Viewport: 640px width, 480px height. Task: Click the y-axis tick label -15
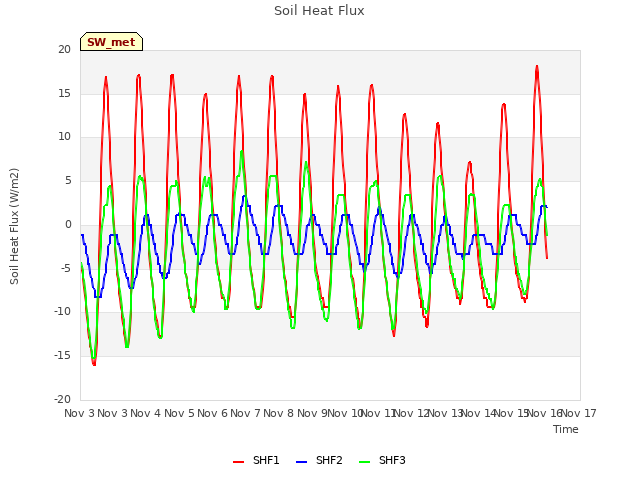(x=62, y=356)
